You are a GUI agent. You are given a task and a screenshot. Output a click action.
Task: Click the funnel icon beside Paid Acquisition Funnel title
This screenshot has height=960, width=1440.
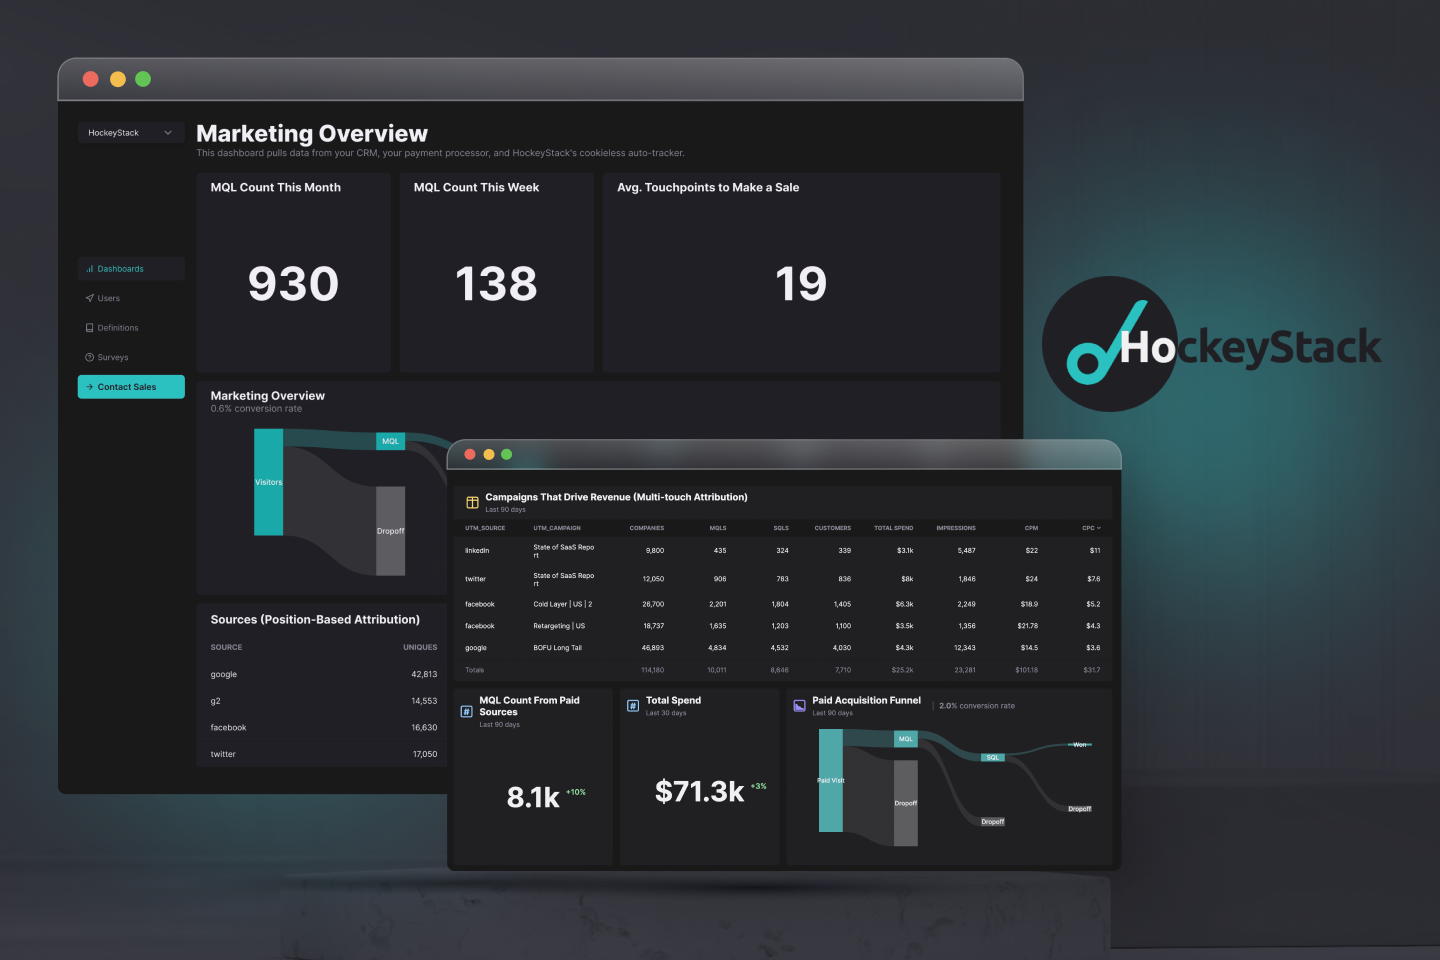(x=798, y=705)
